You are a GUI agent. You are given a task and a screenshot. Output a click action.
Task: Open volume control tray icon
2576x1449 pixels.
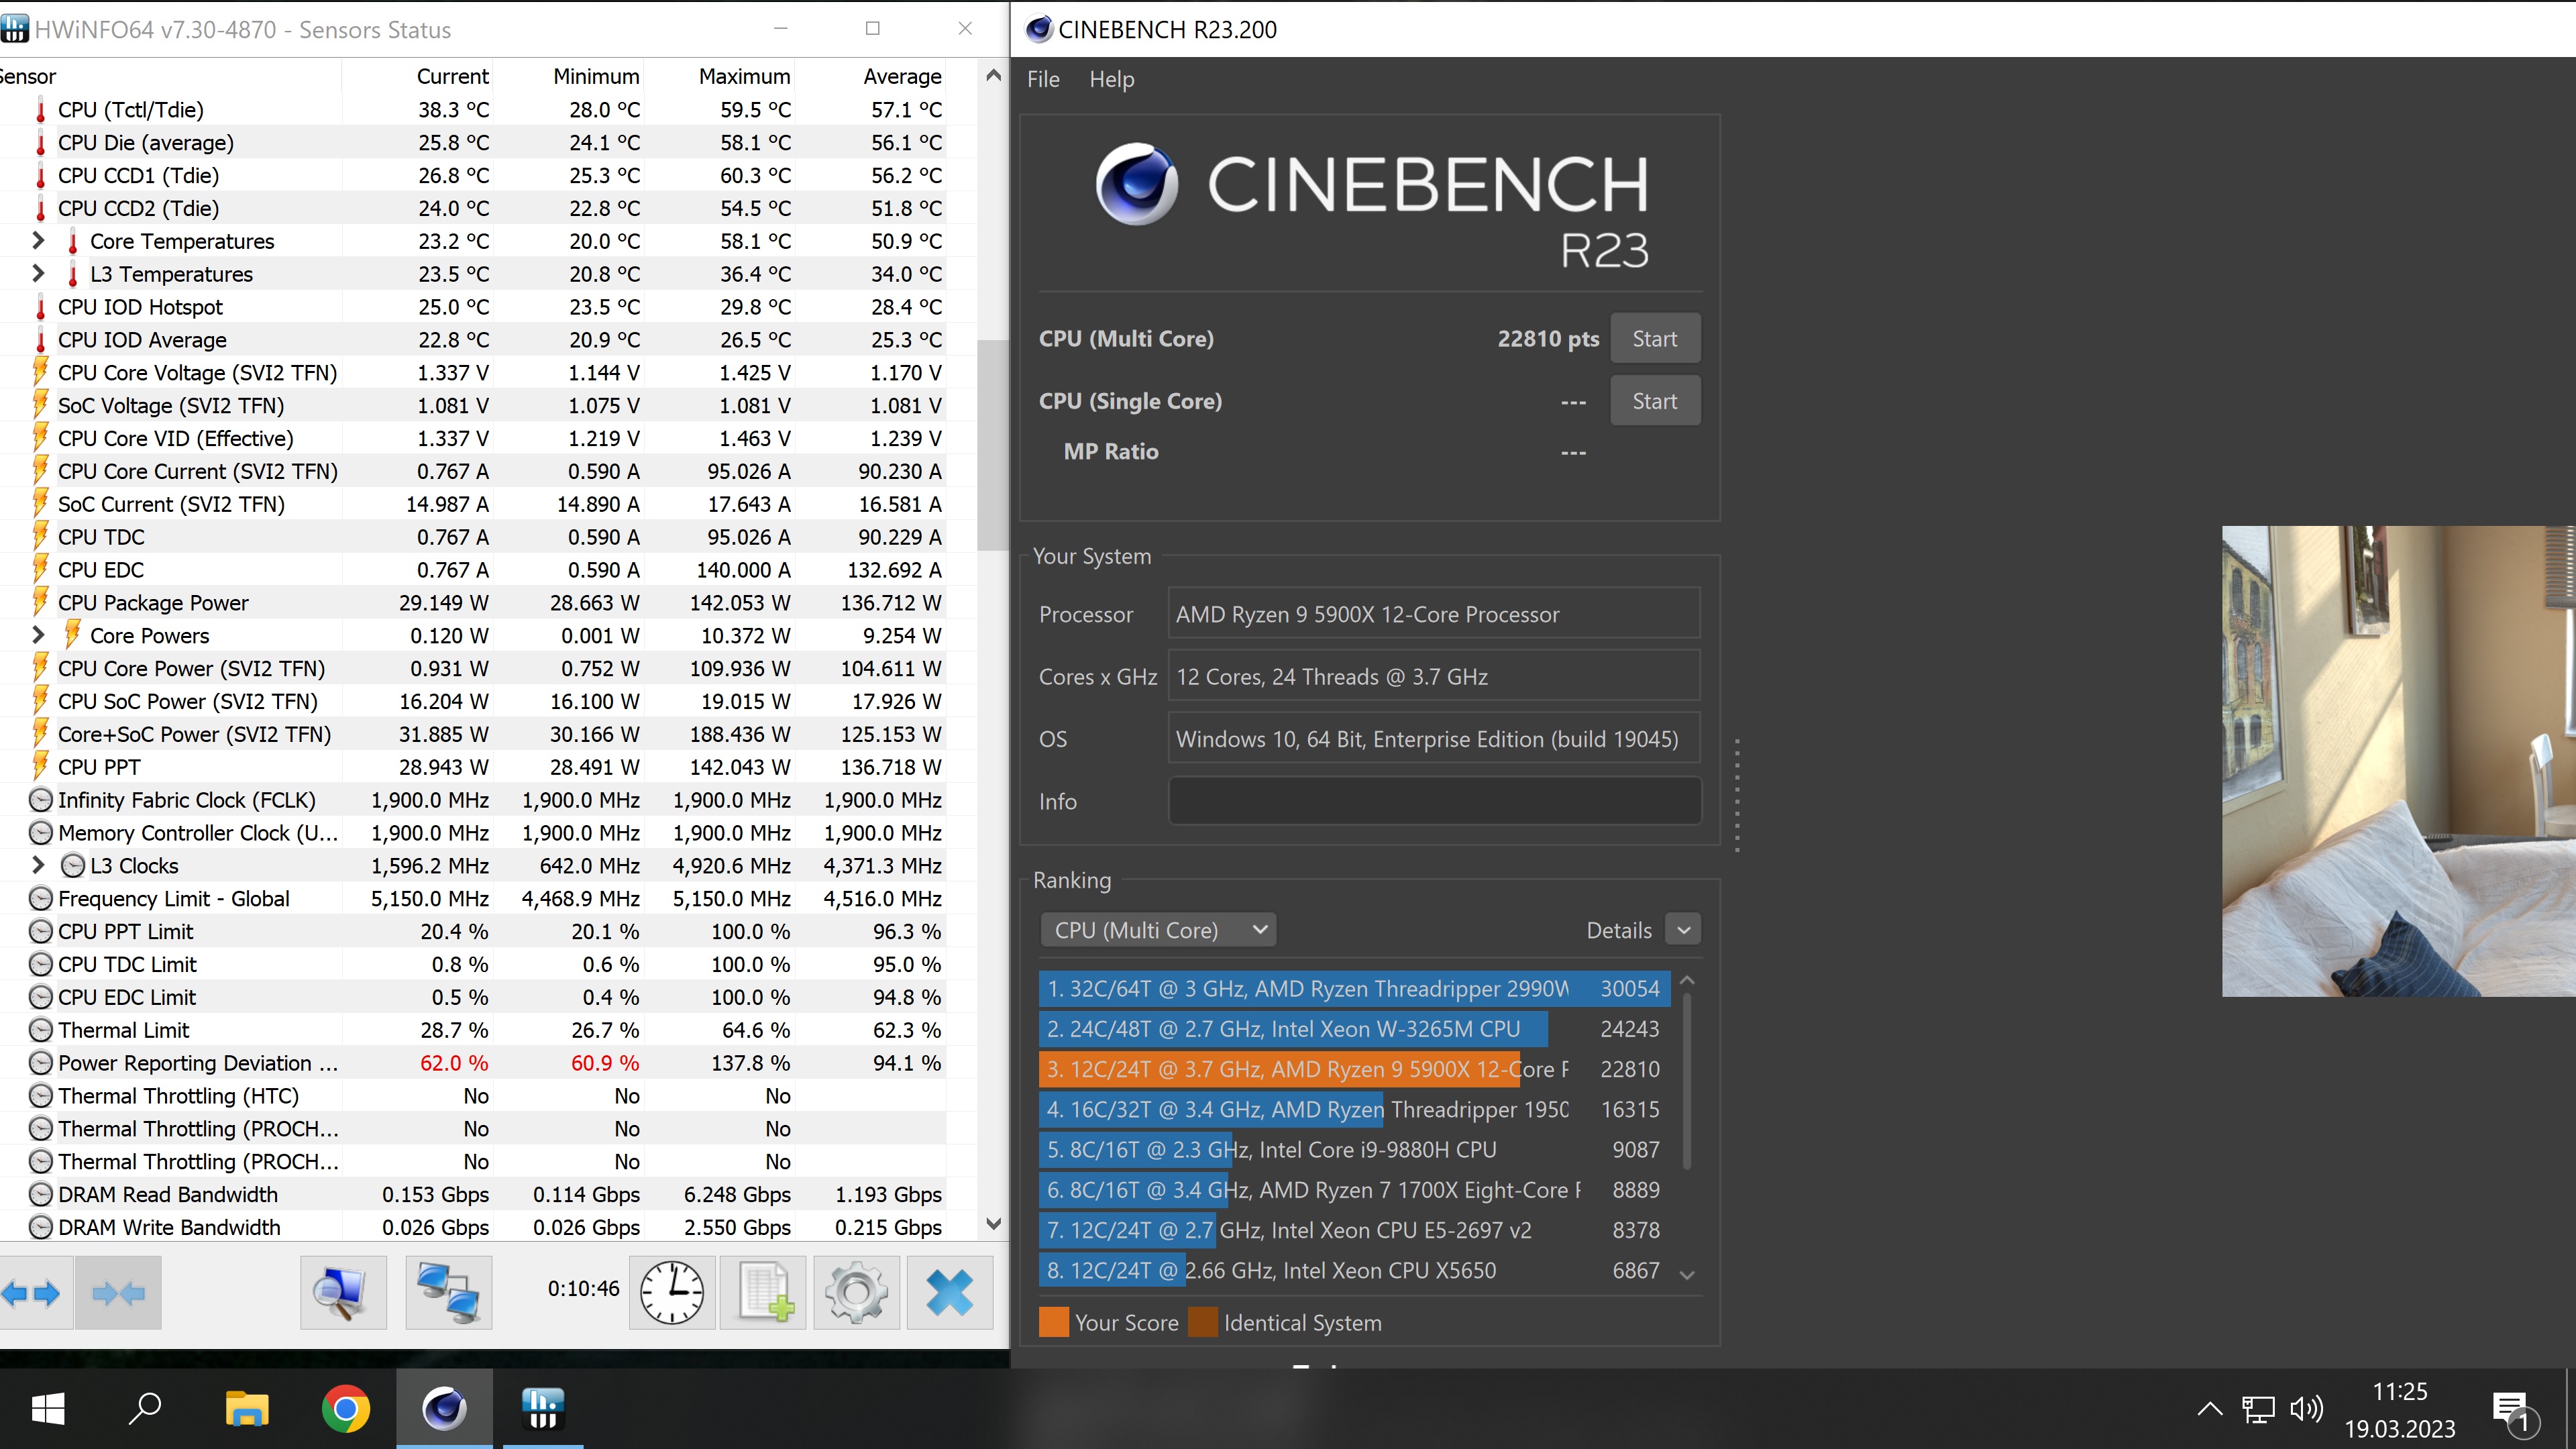coord(2306,1409)
